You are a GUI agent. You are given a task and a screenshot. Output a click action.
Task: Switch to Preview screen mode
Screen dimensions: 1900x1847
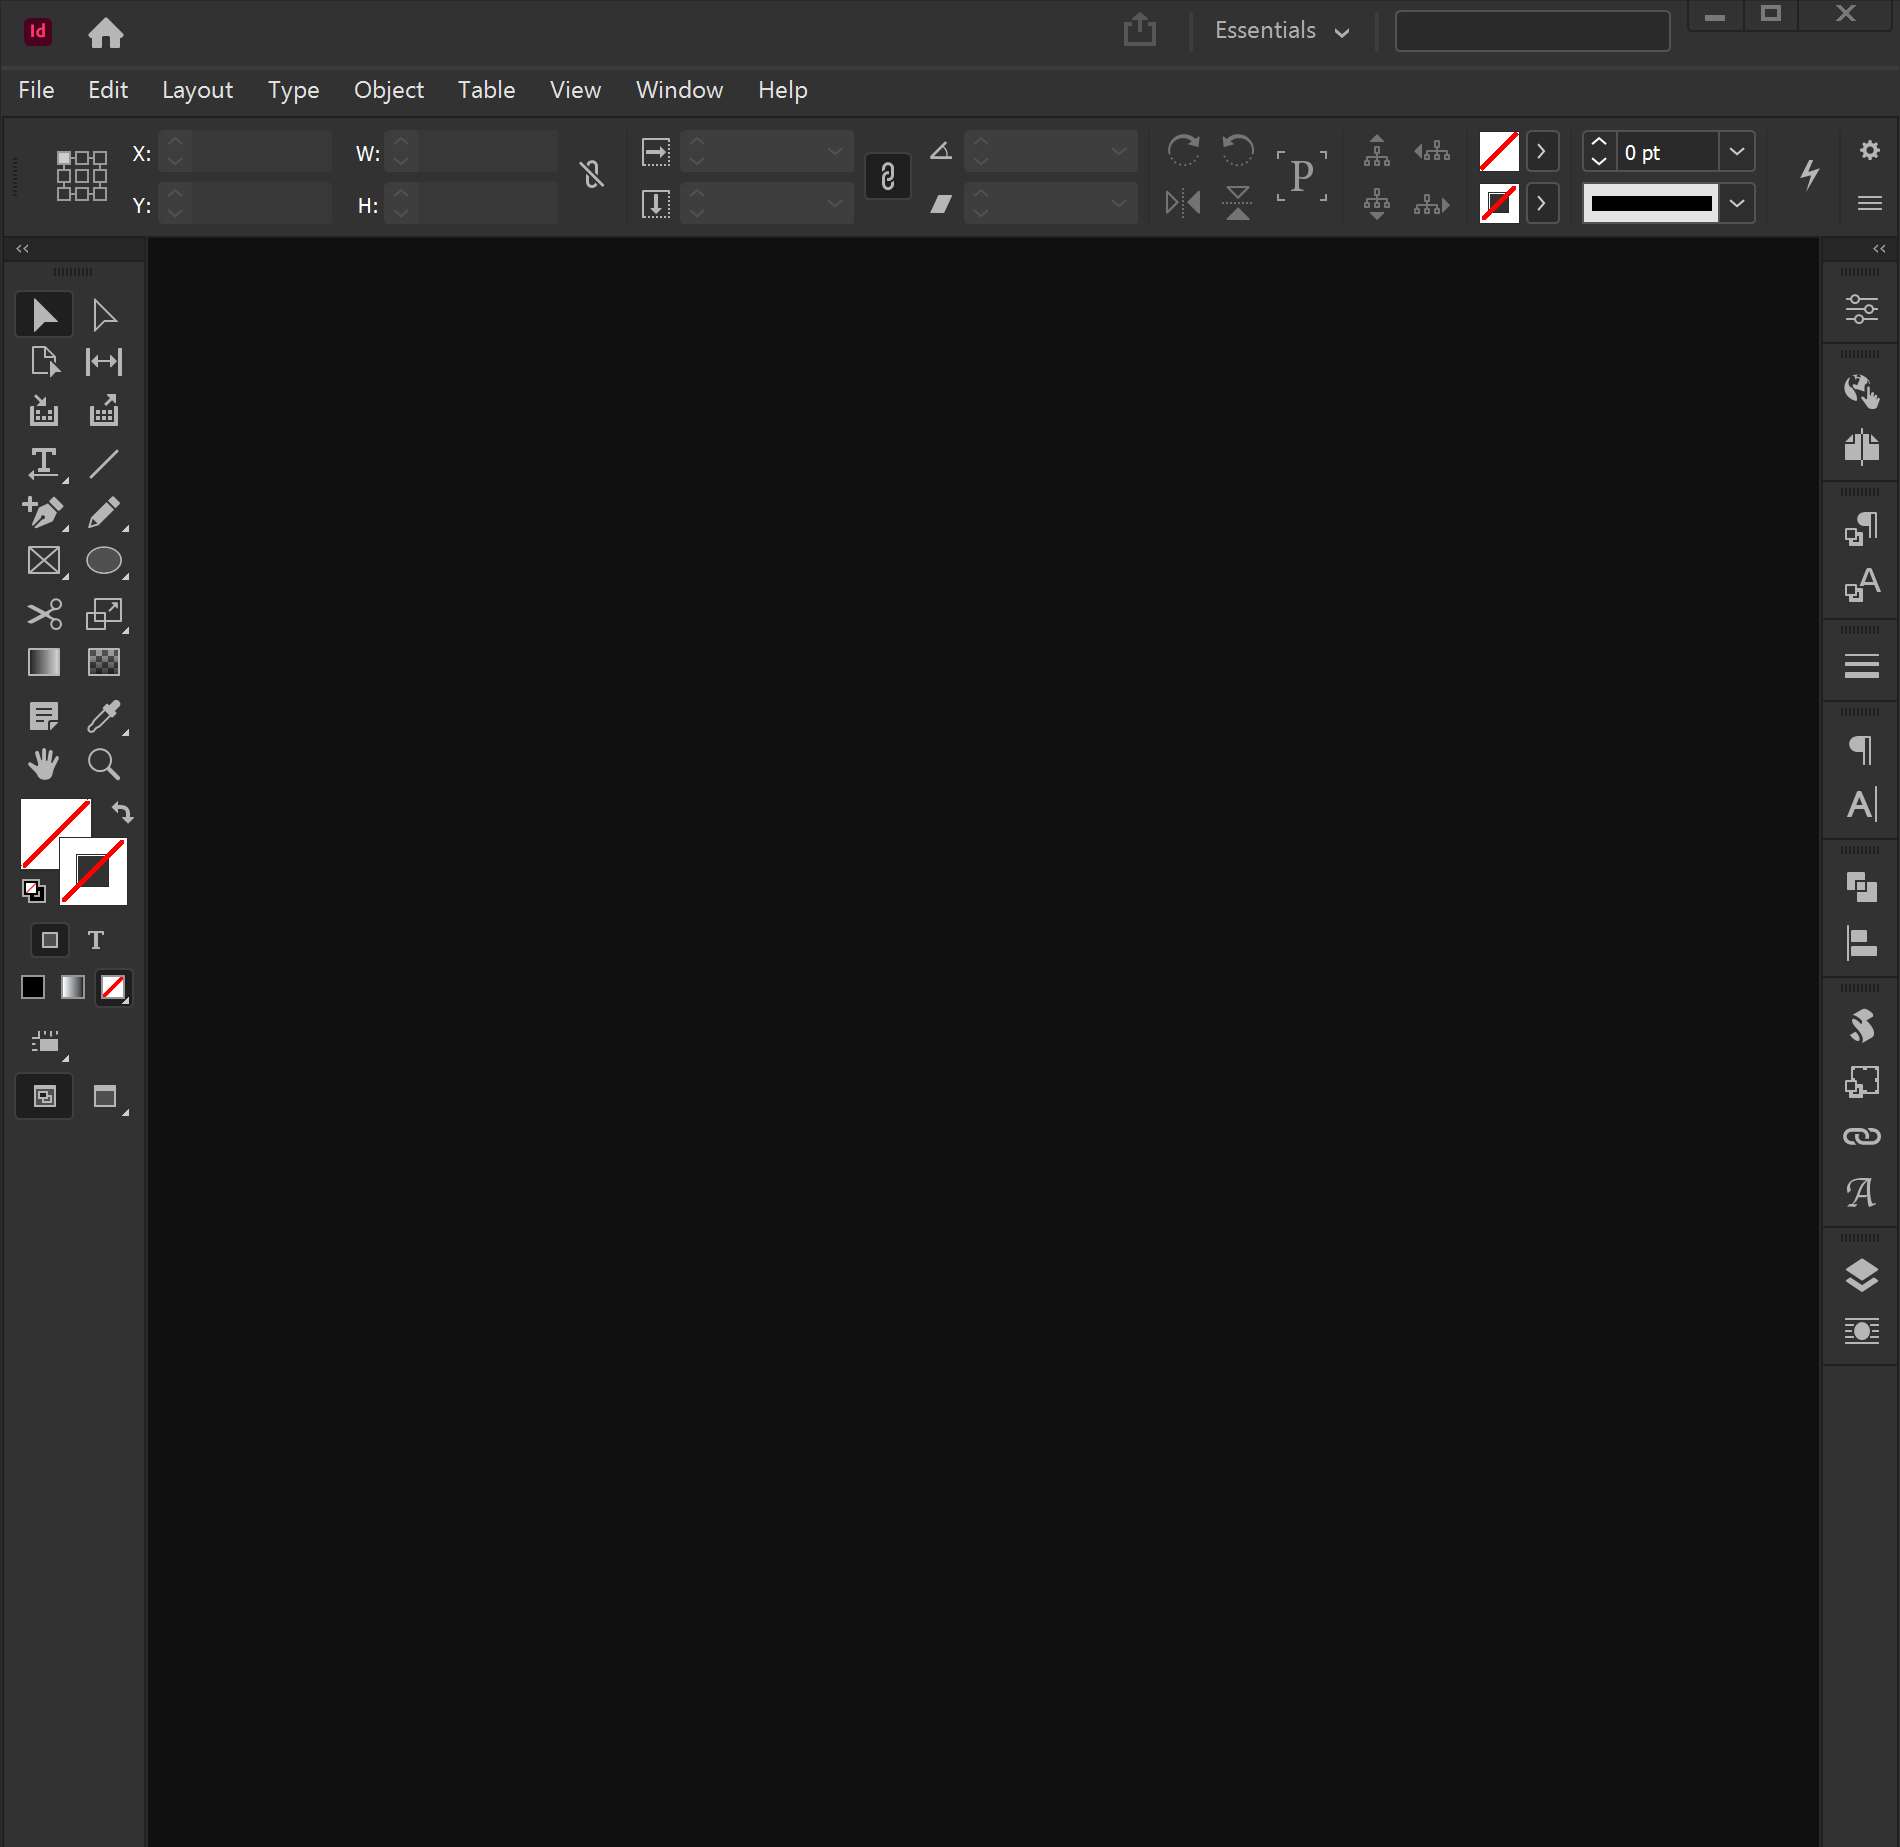click(105, 1097)
